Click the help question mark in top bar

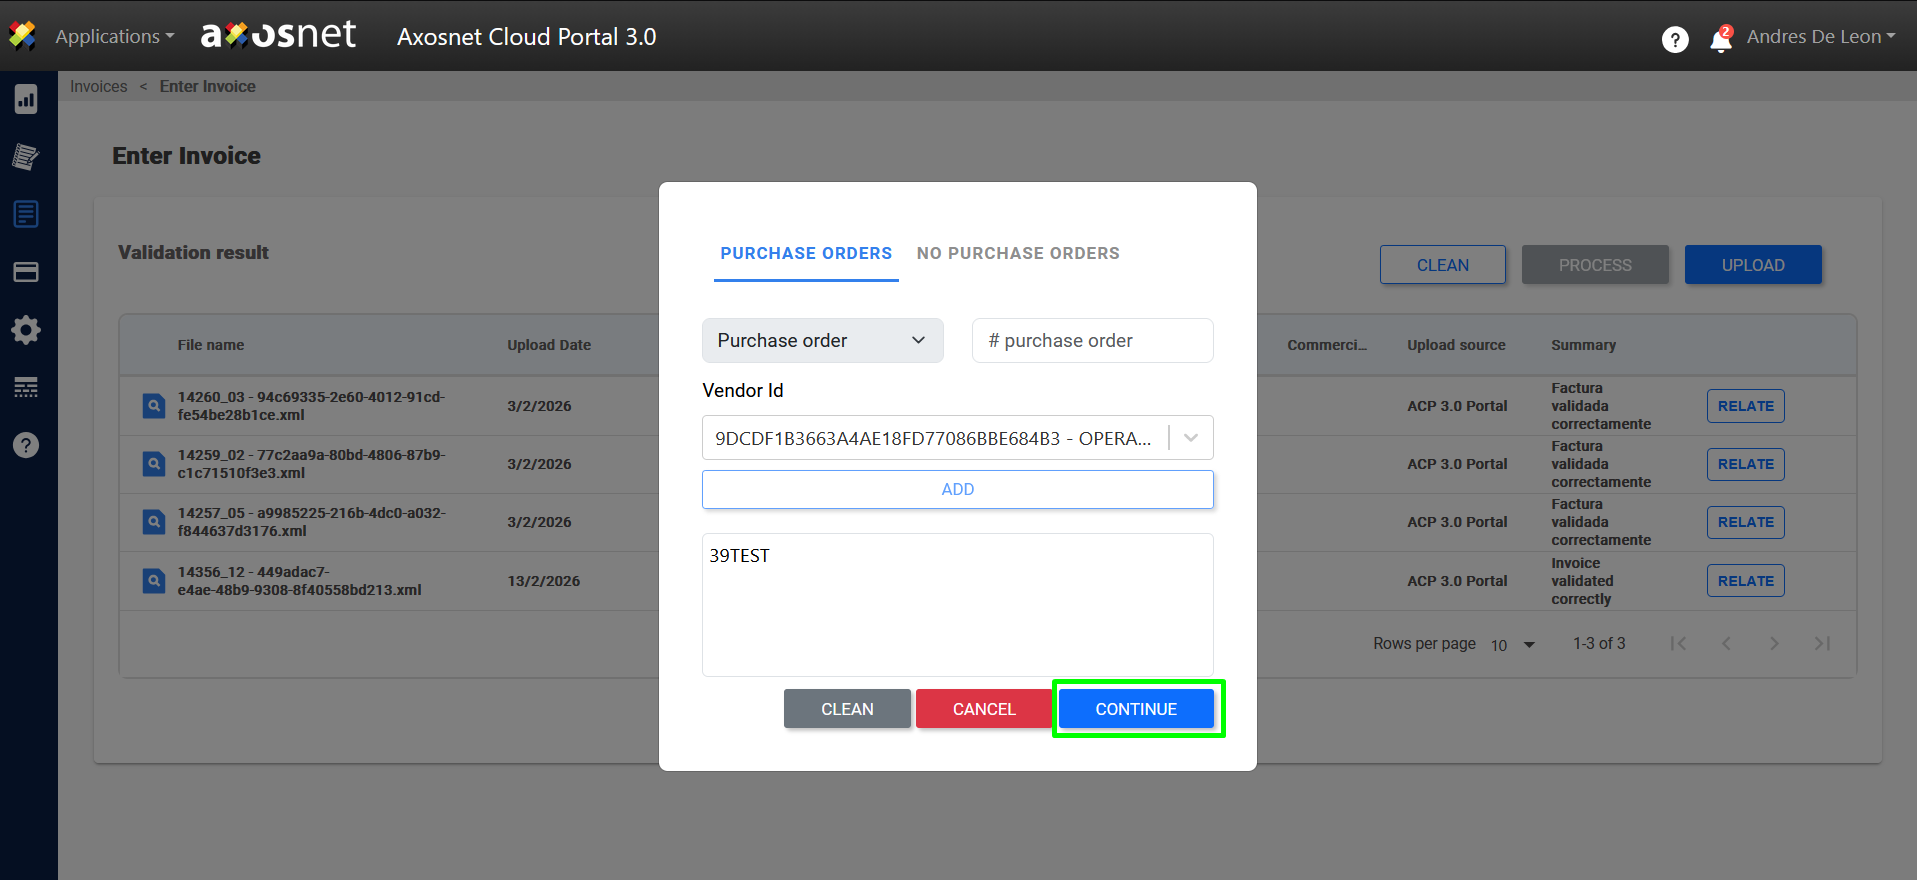(1675, 39)
